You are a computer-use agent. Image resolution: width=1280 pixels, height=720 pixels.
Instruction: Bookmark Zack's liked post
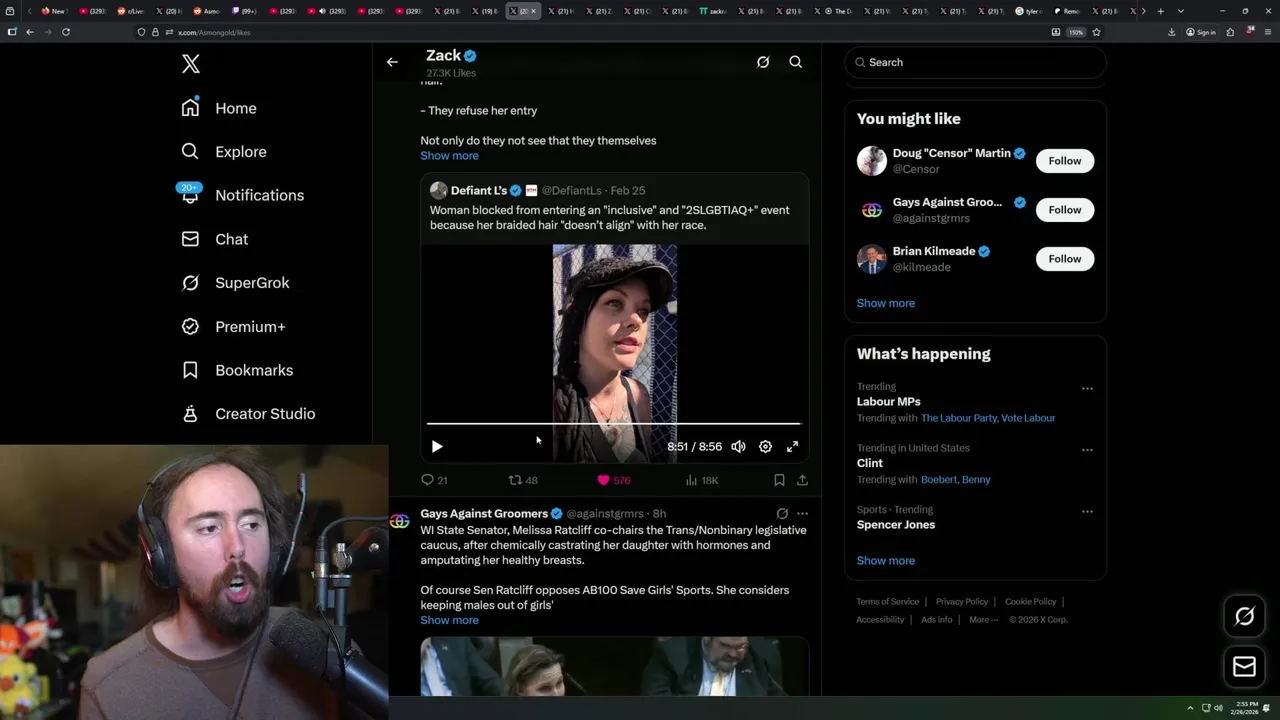tap(779, 480)
